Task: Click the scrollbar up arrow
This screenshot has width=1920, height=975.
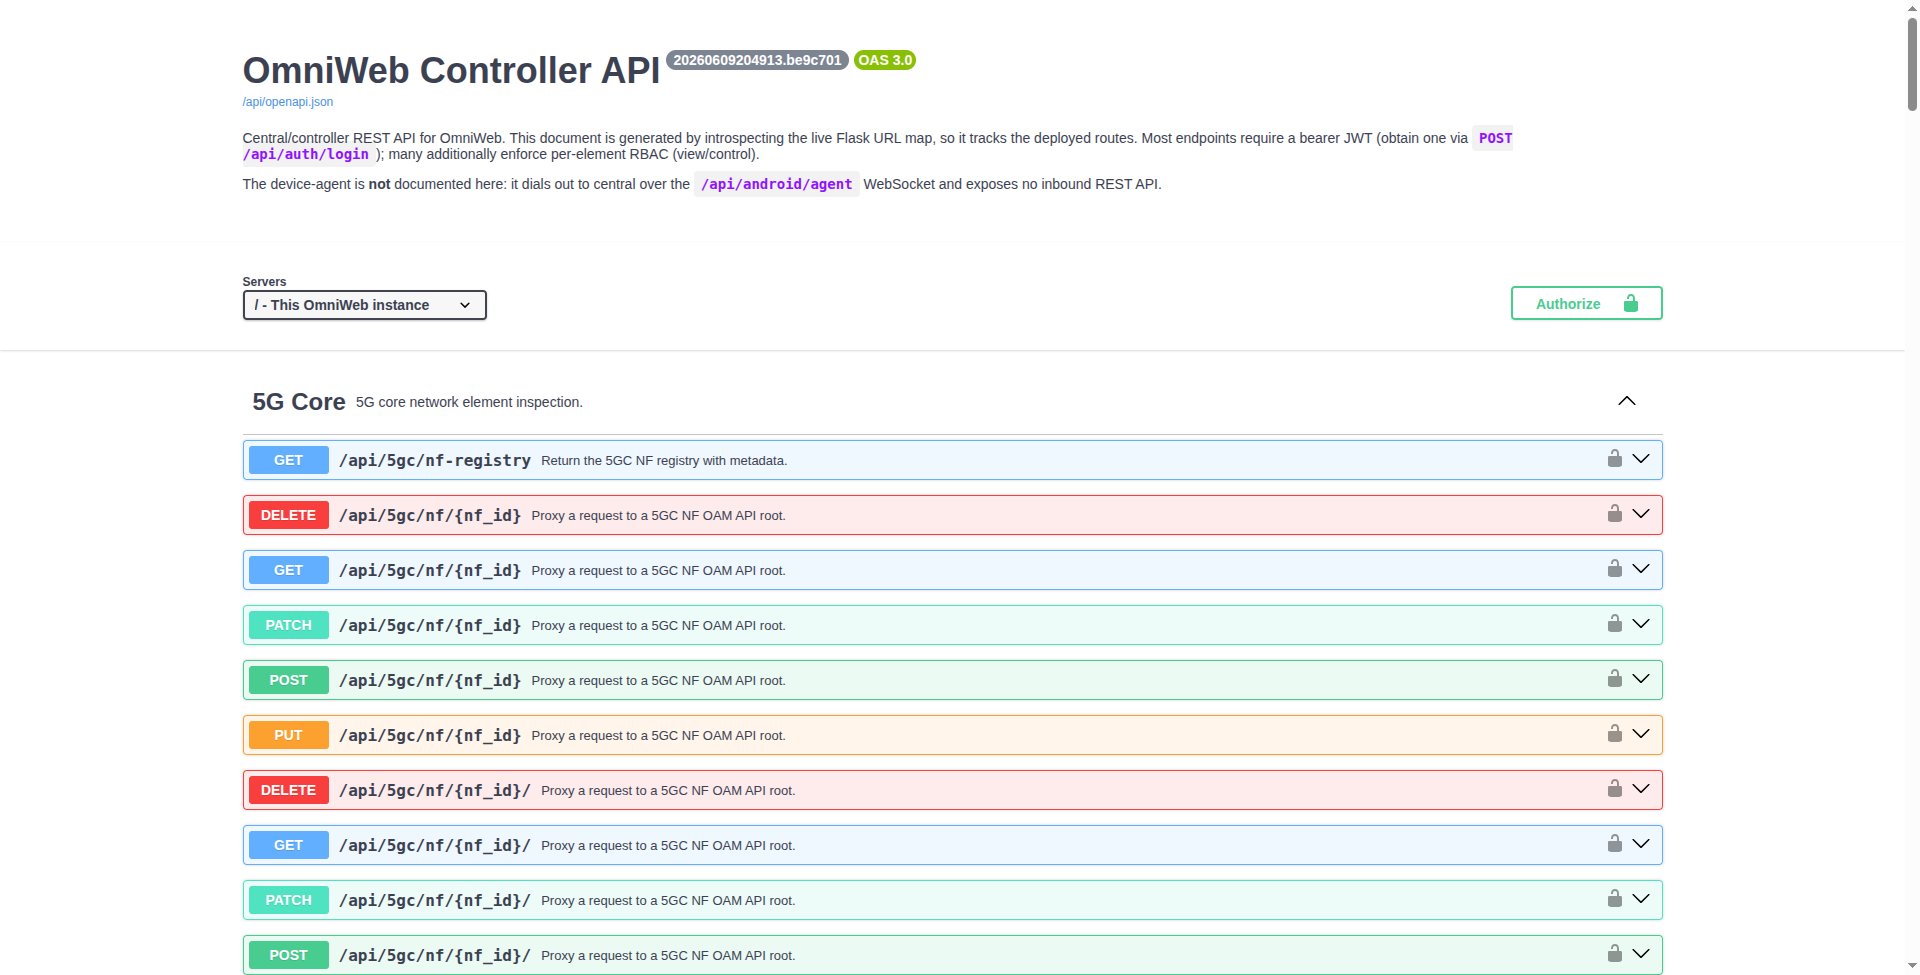Action: click(1912, 7)
